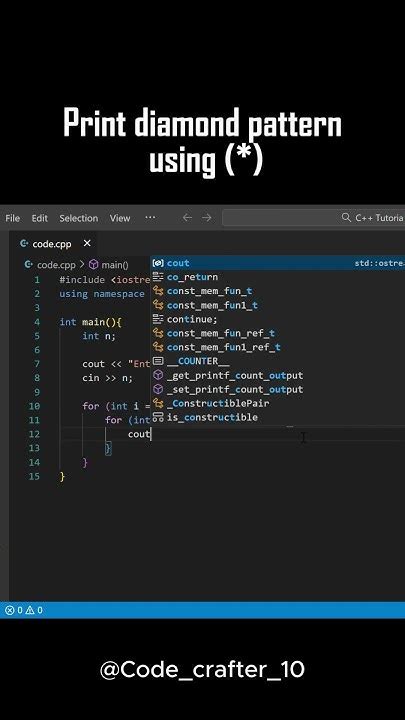Open the File menu
The width and height of the screenshot is (405, 720).
click(12, 218)
